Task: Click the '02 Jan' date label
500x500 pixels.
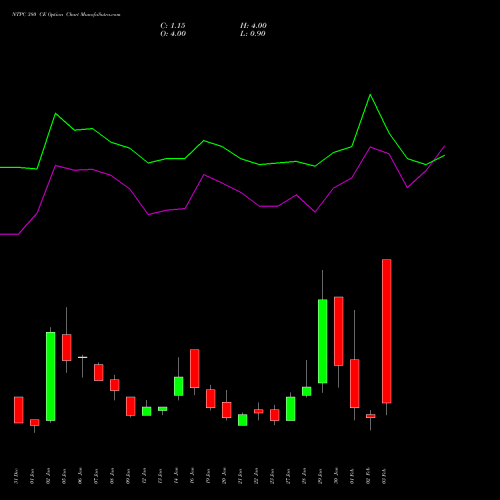Action: click(49, 476)
